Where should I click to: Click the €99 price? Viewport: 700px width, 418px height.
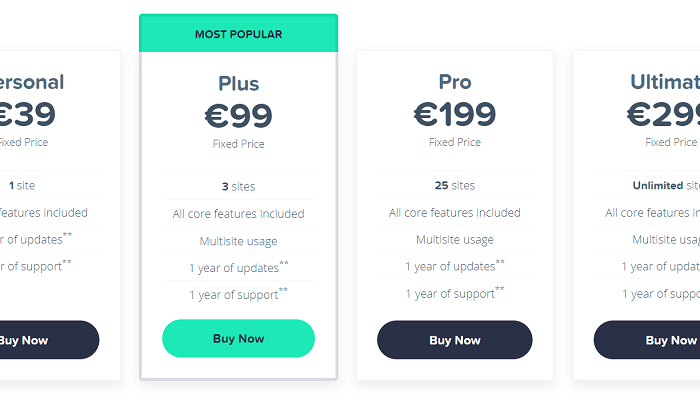pyautogui.click(x=238, y=115)
